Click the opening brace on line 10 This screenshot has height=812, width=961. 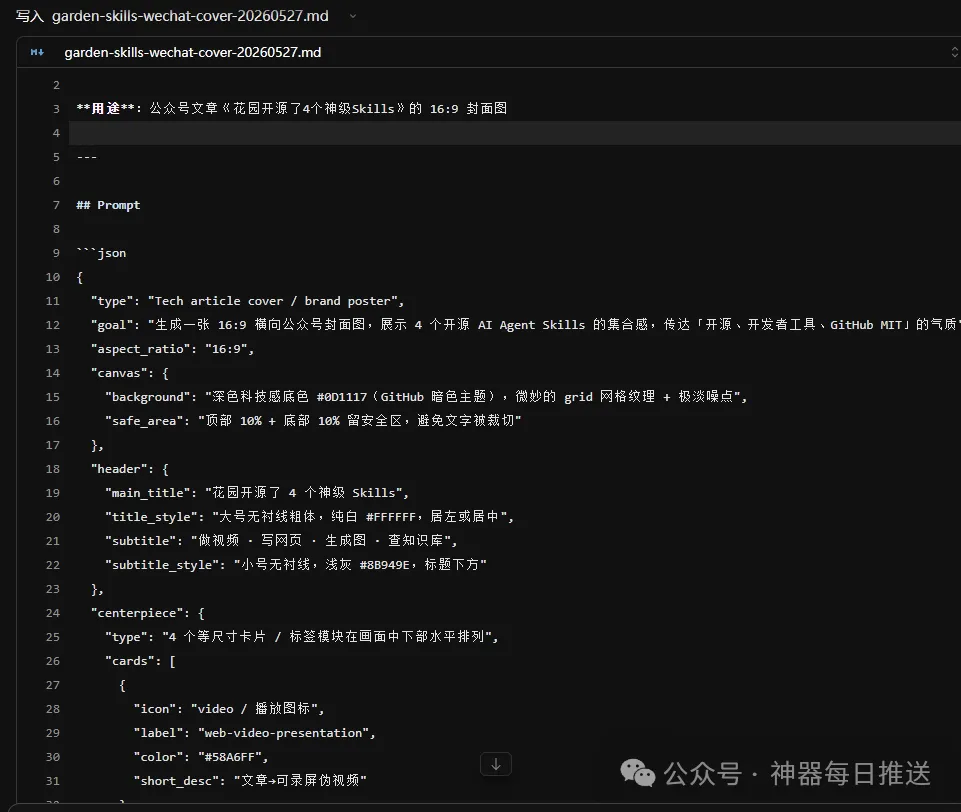click(x=80, y=277)
